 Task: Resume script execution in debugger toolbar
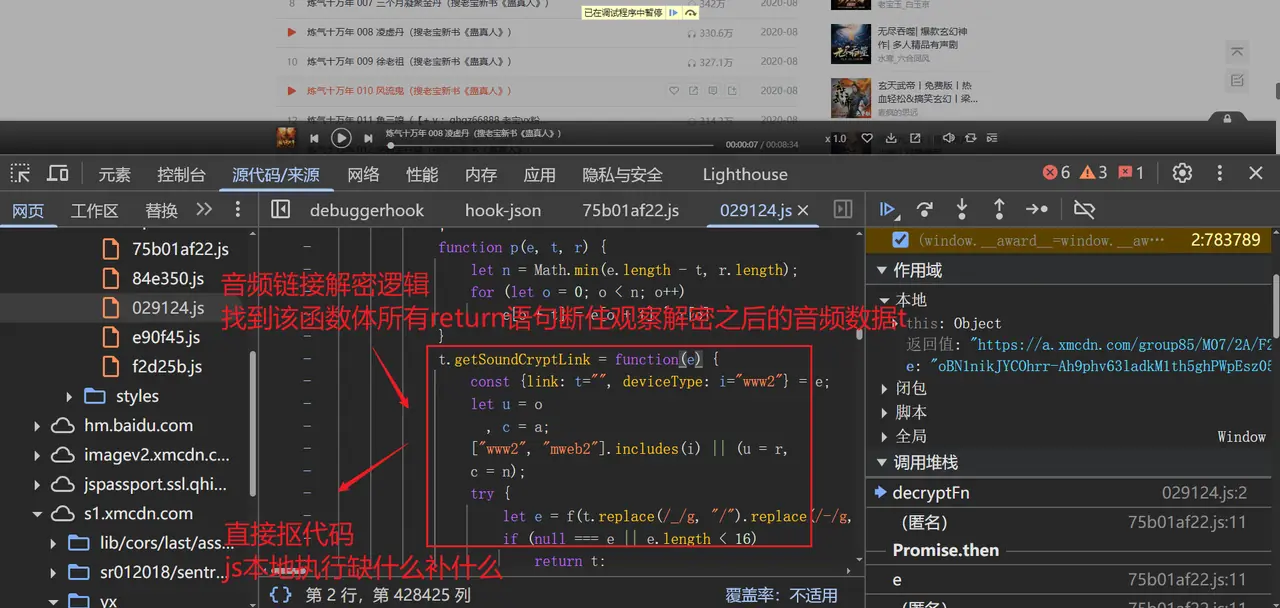click(x=887, y=209)
